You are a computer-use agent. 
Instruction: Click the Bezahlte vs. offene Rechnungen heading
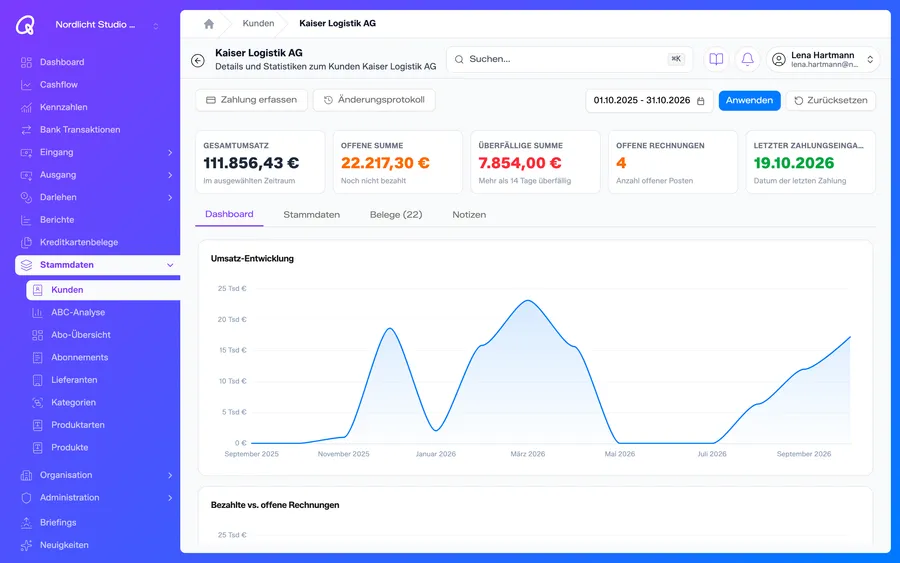pos(275,505)
